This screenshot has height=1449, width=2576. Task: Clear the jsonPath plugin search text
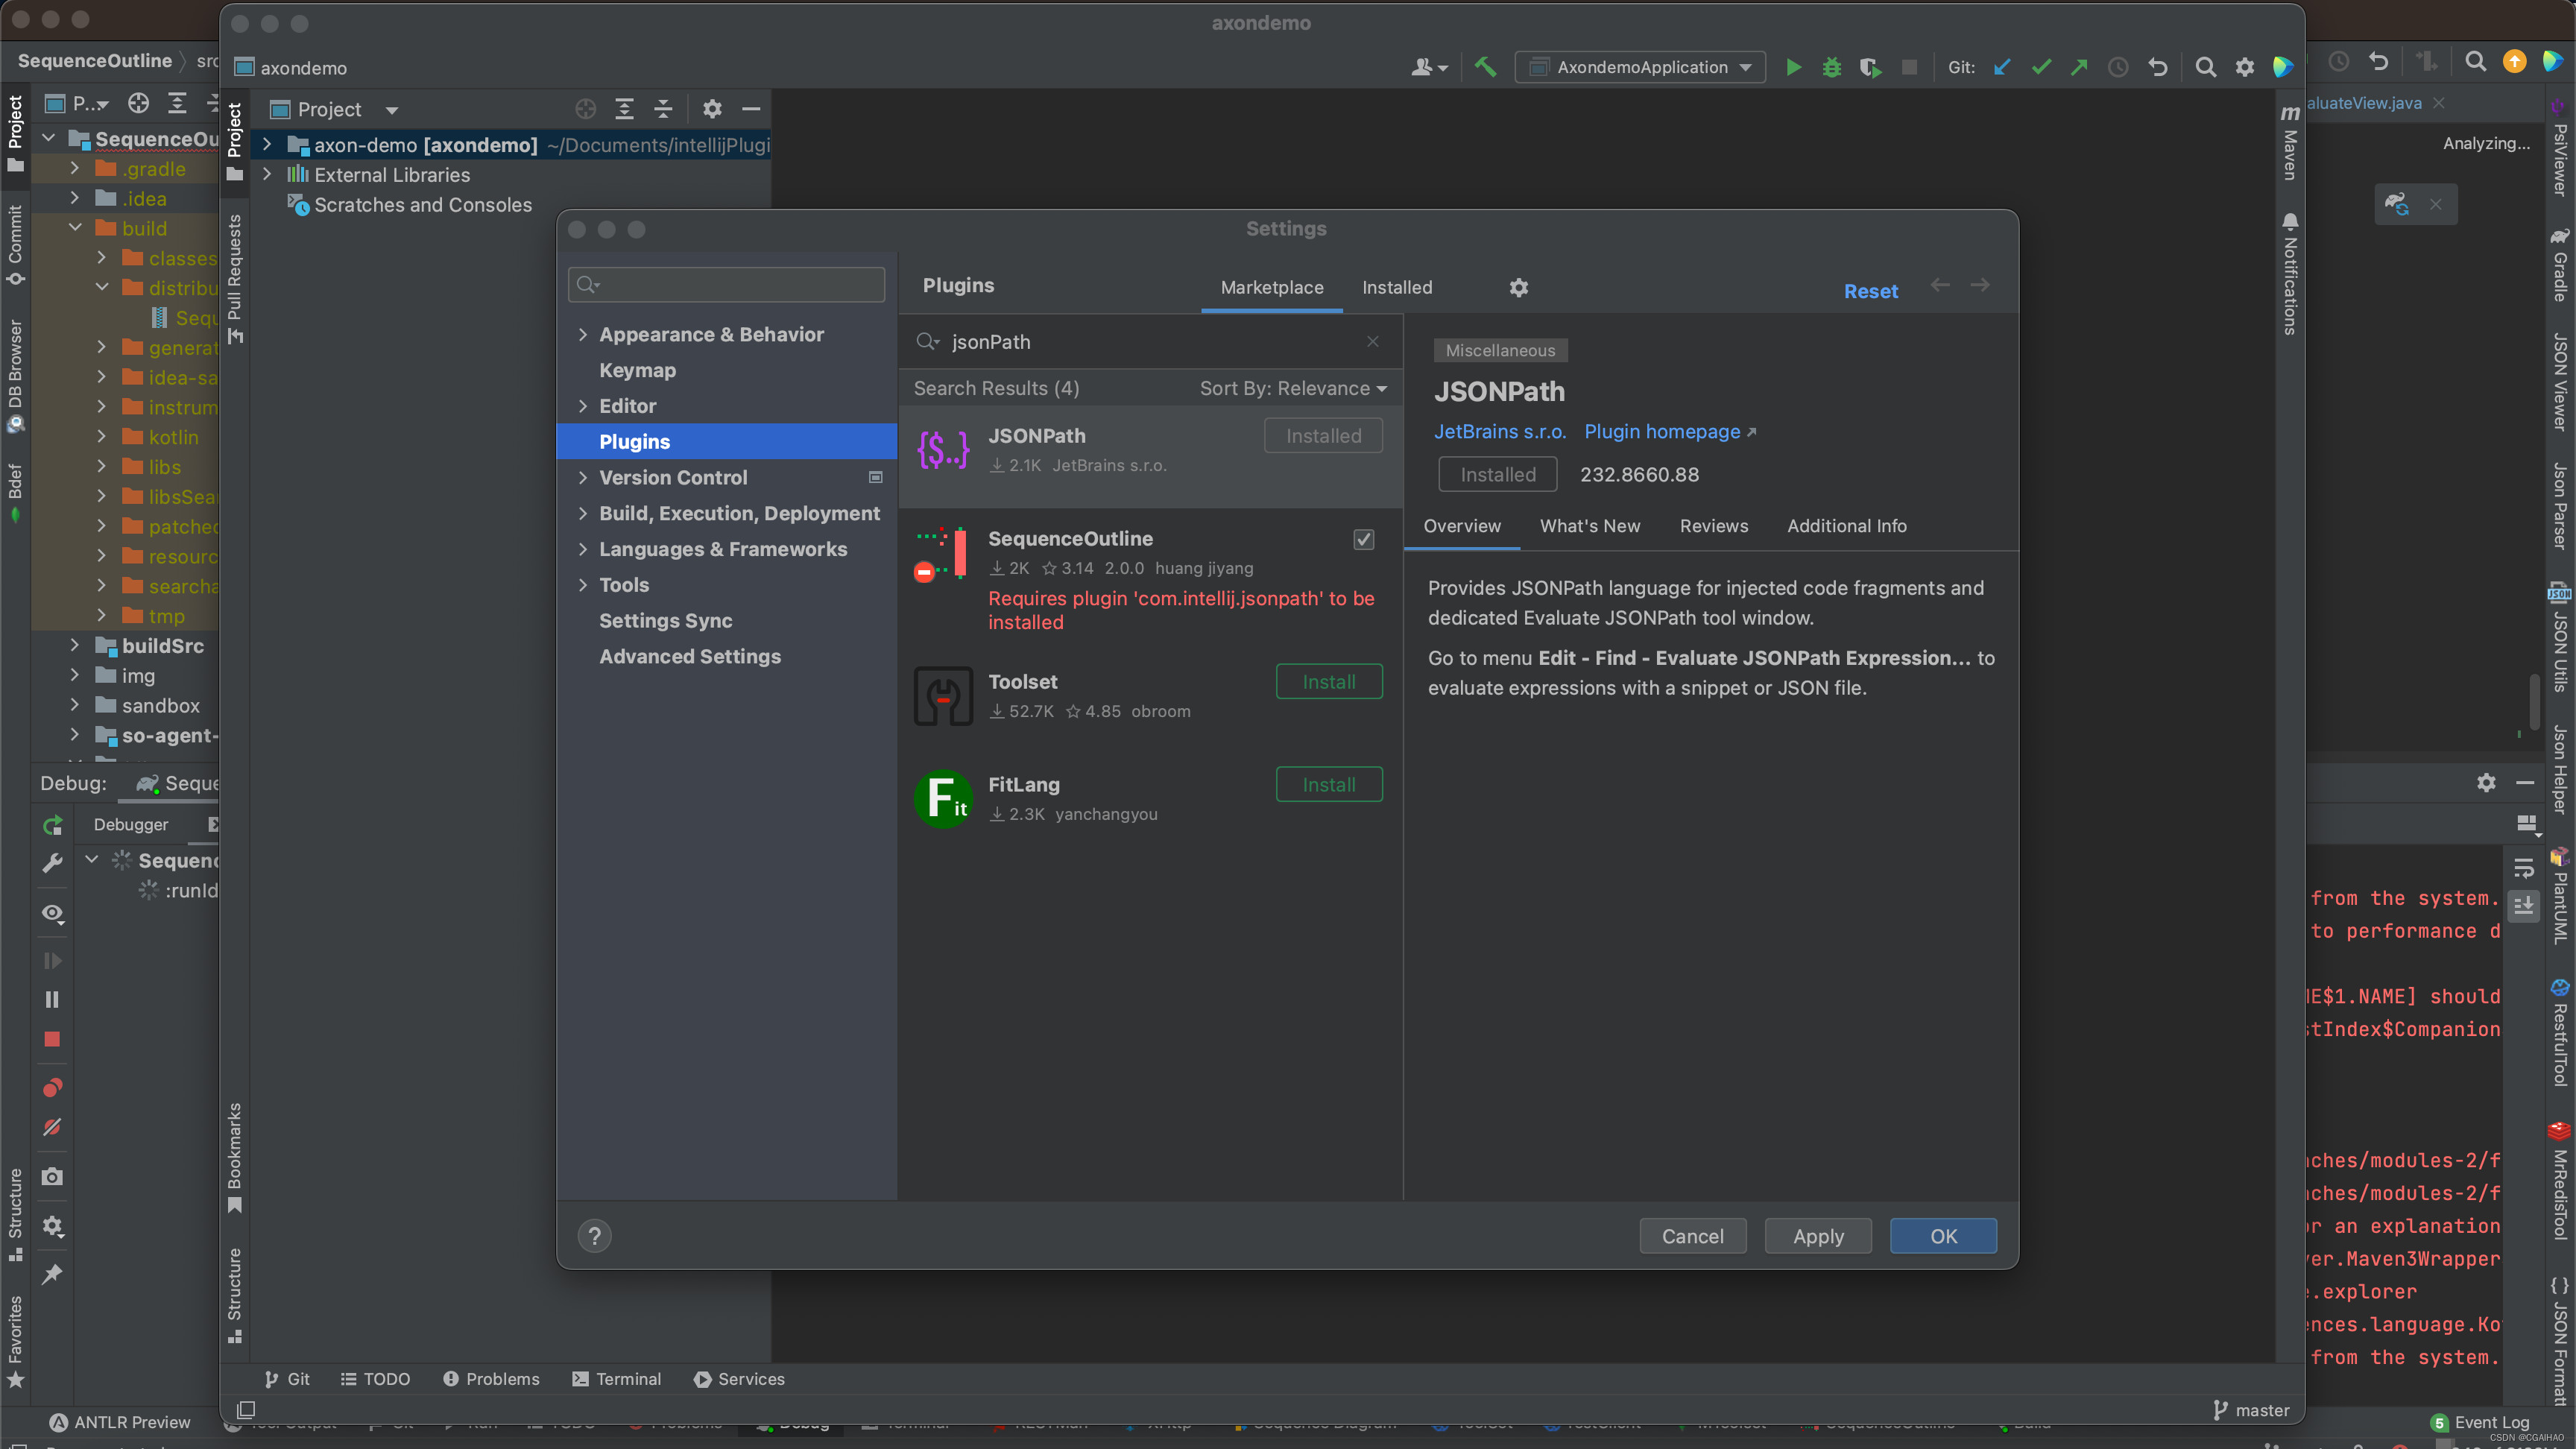point(1373,342)
